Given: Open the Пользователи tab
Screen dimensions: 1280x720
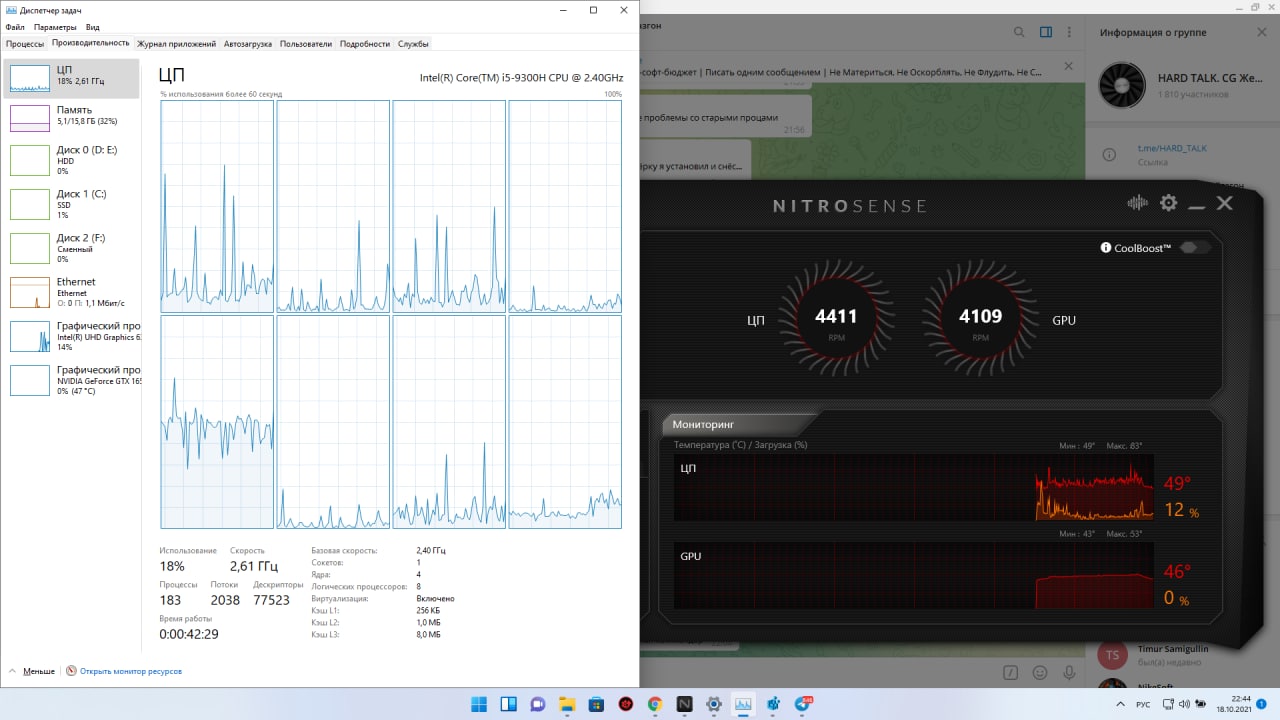Looking at the screenshot, I should pos(305,44).
